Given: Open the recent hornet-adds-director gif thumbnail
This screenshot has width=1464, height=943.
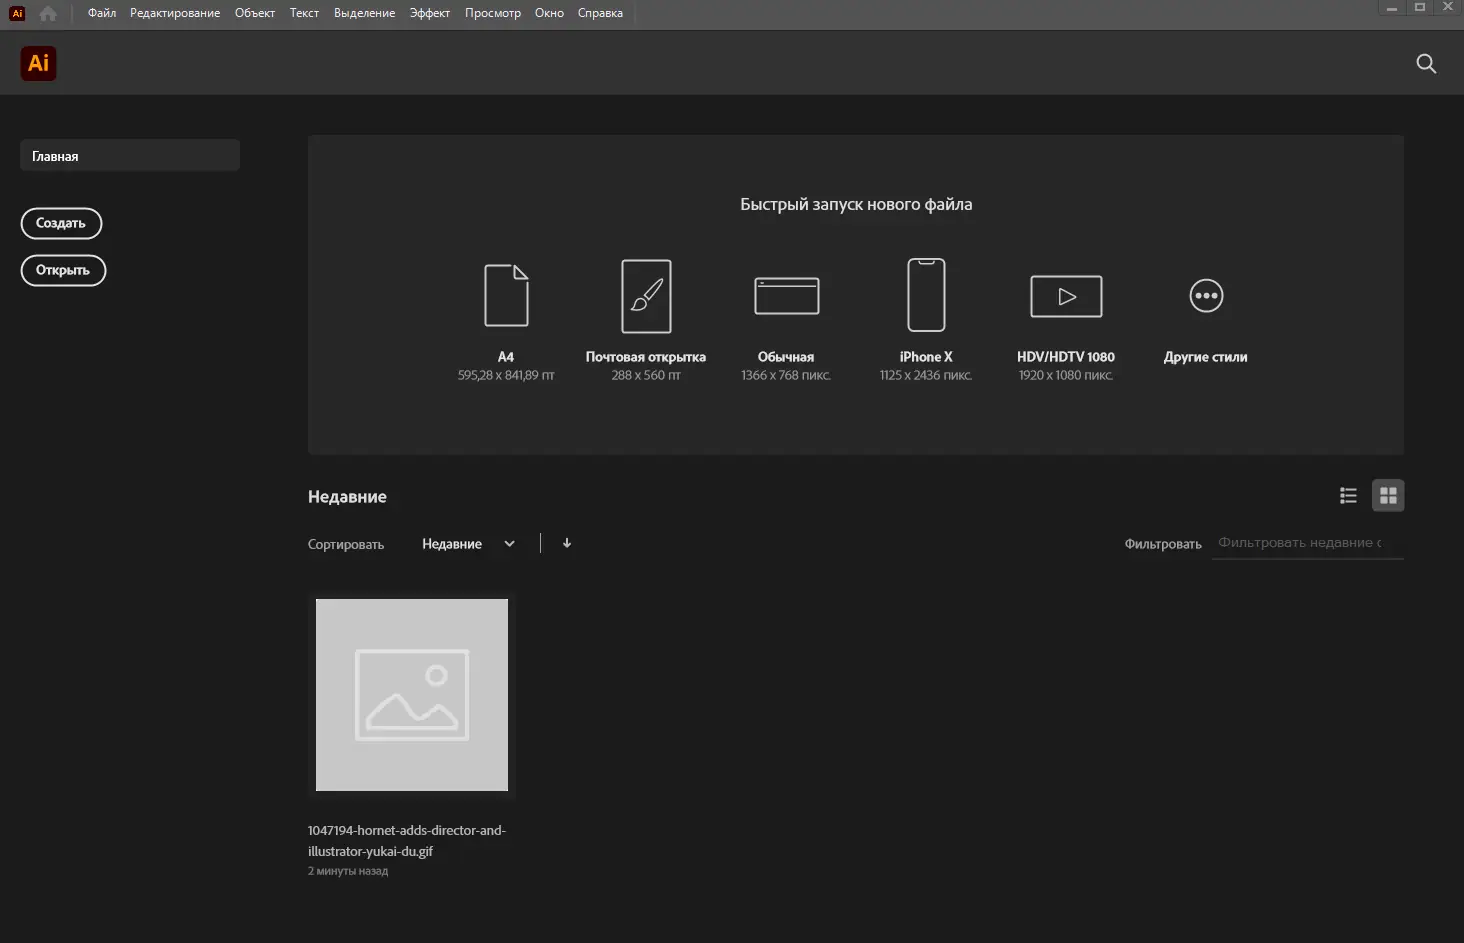Looking at the screenshot, I should pyautogui.click(x=411, y=694).
